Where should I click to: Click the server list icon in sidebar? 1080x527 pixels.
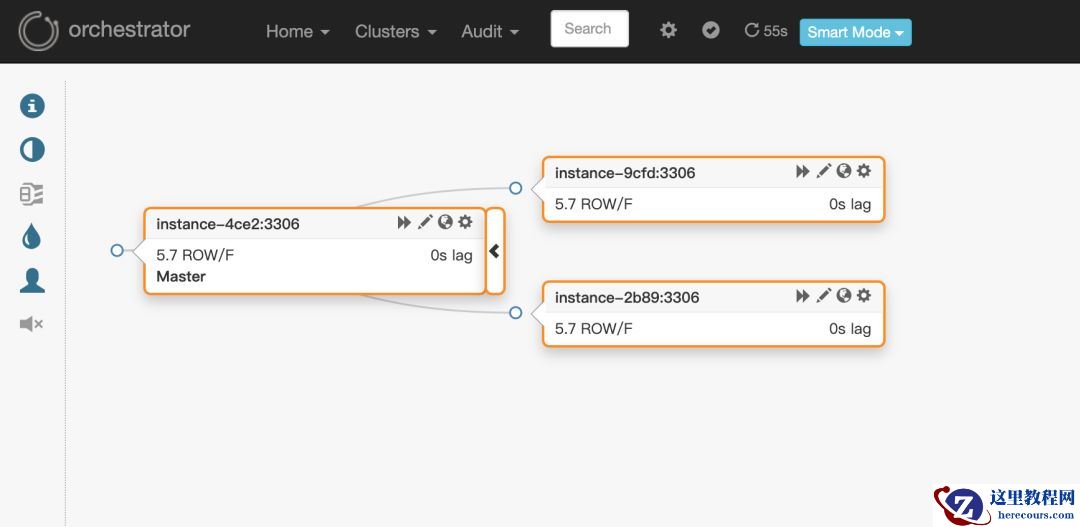tap(32, 194)
